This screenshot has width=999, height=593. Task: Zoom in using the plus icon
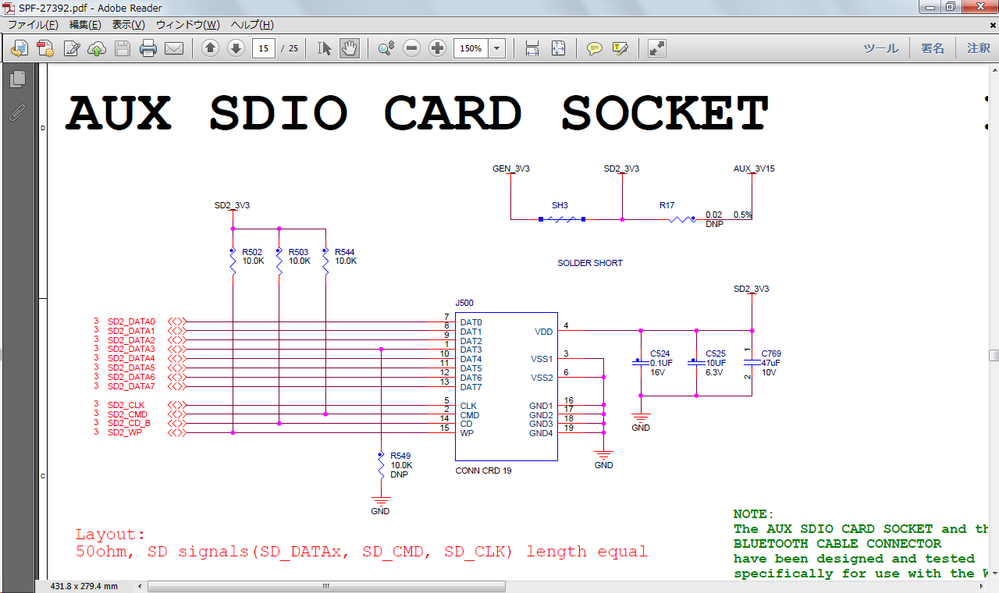pyautogui.click(x=437, y=48)
